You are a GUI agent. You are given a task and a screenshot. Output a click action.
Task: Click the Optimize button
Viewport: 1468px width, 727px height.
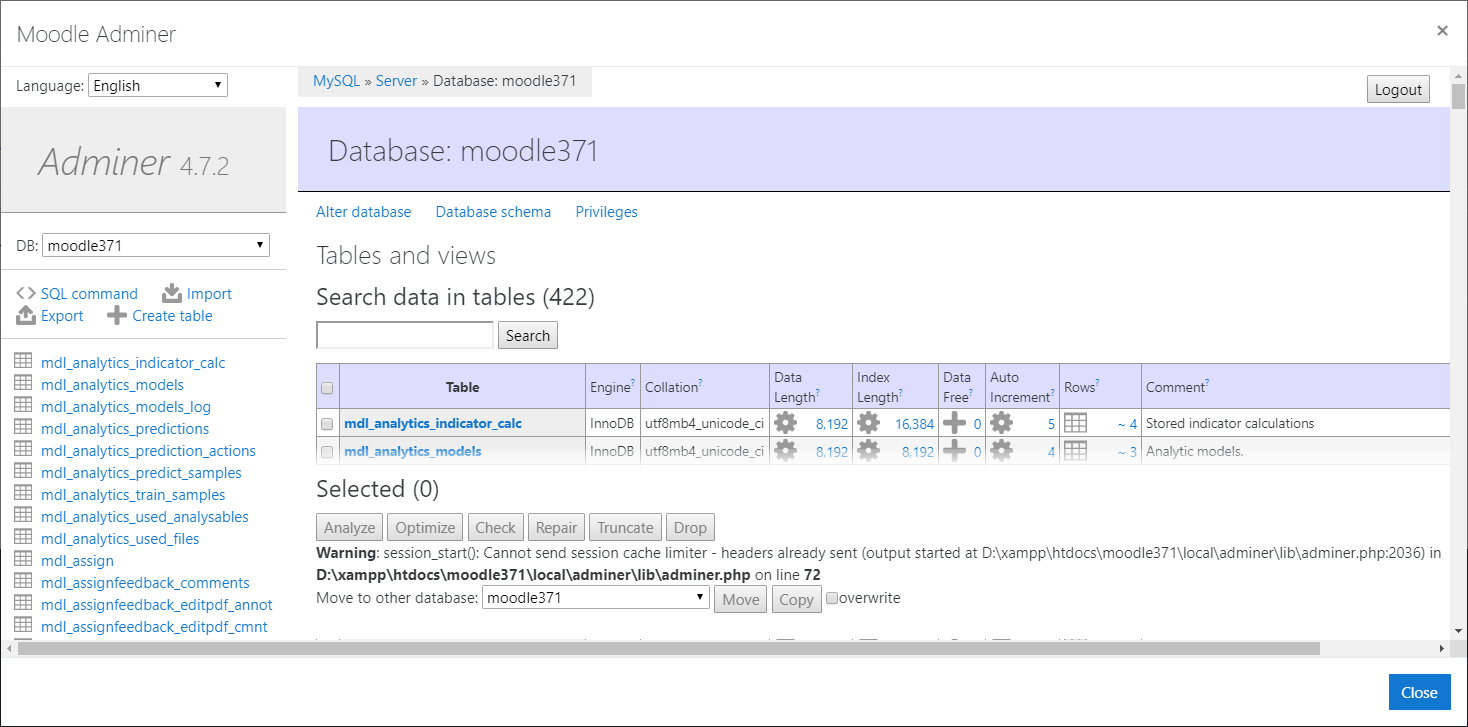click(x=425, y=527)
